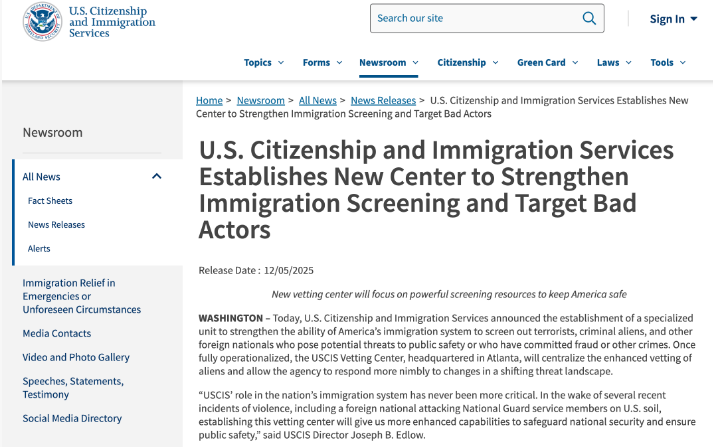The image size is (713, 447).
Task: Select Alerts in the sidebar
Action: tap(39, 249)
